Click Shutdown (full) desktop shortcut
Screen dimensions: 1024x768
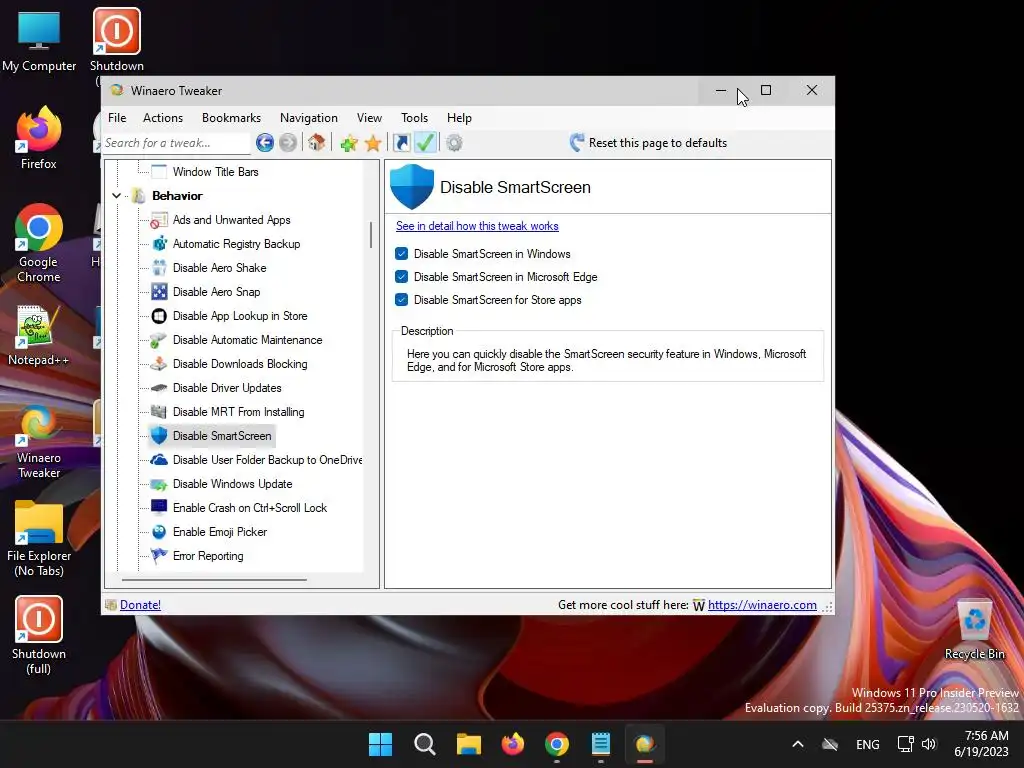coord(39,635)
